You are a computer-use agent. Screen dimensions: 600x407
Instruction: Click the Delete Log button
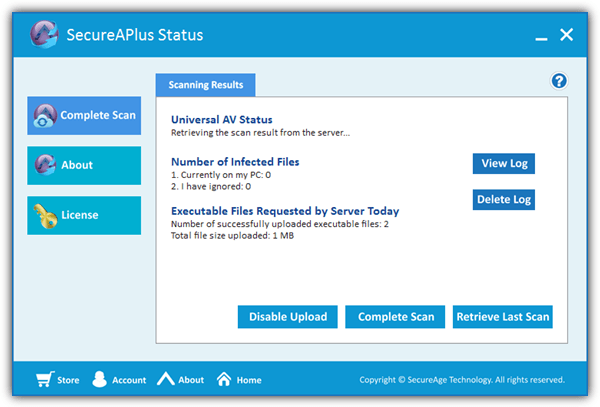point(504,200)
